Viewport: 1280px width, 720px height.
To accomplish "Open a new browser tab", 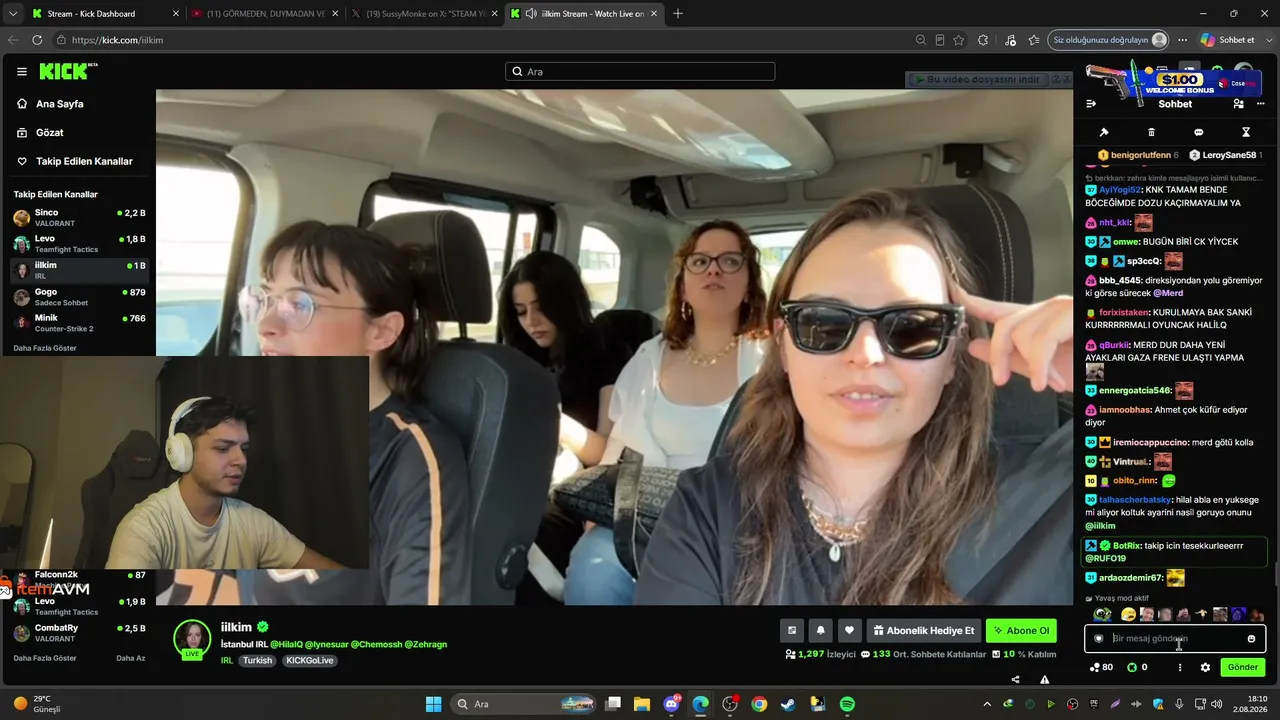I will pyautogui.click(x=678, y=14).
